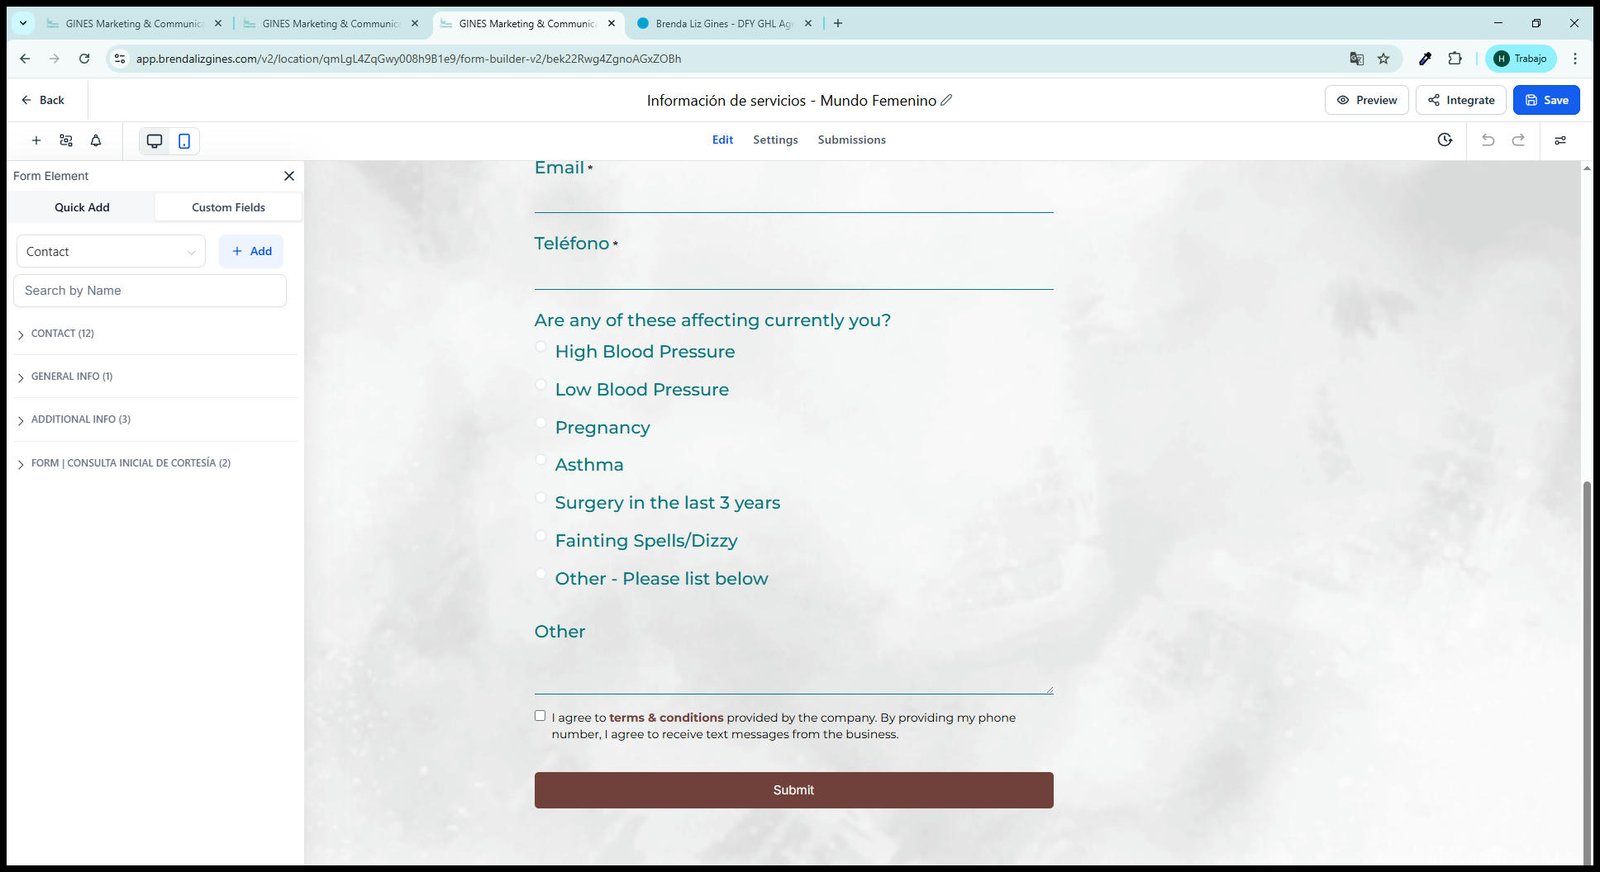The image size is (1600, 872).
Task: Click the redo arrow icon
Action: point(1518,140)
